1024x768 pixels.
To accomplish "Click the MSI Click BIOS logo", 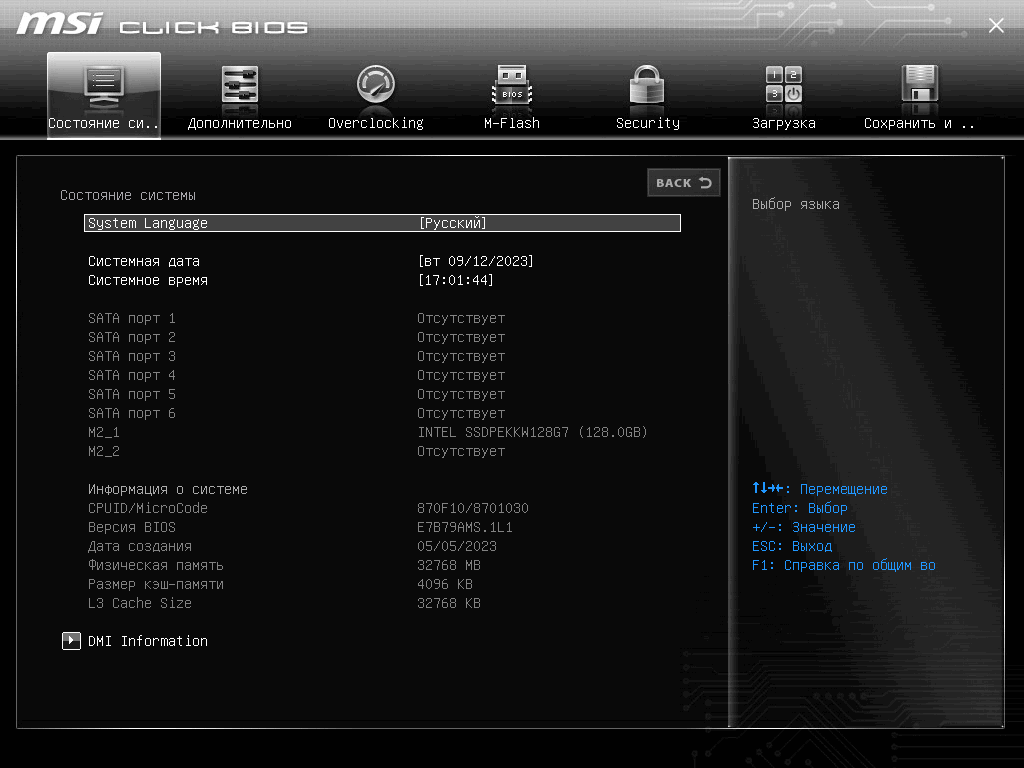I will [x=162, y=24].
